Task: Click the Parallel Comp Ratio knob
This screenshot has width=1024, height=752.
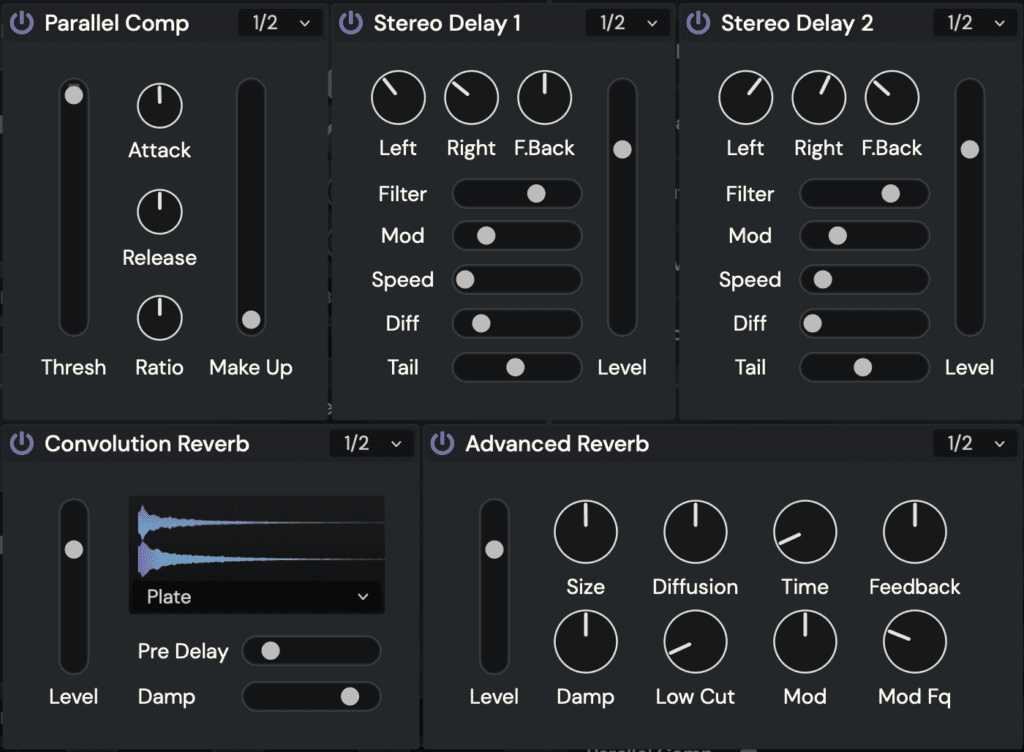Action: (159, 318)
